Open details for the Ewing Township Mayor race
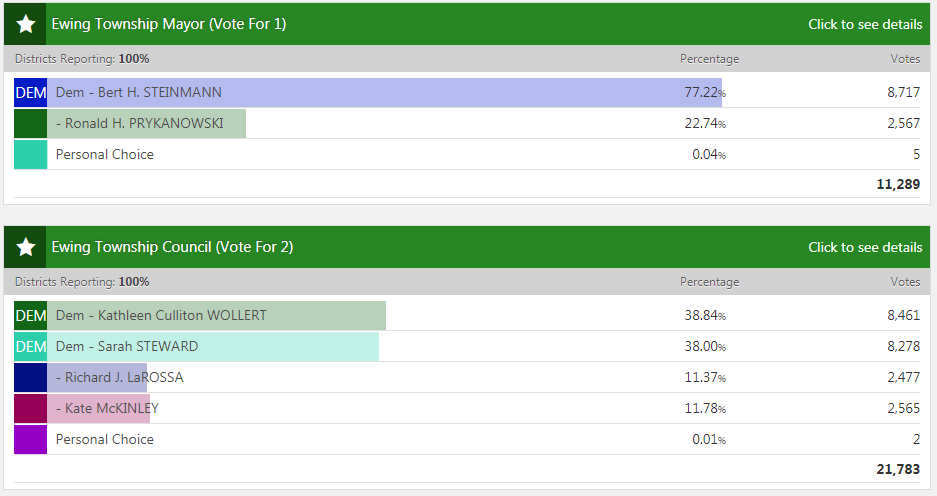 point(865,24)
